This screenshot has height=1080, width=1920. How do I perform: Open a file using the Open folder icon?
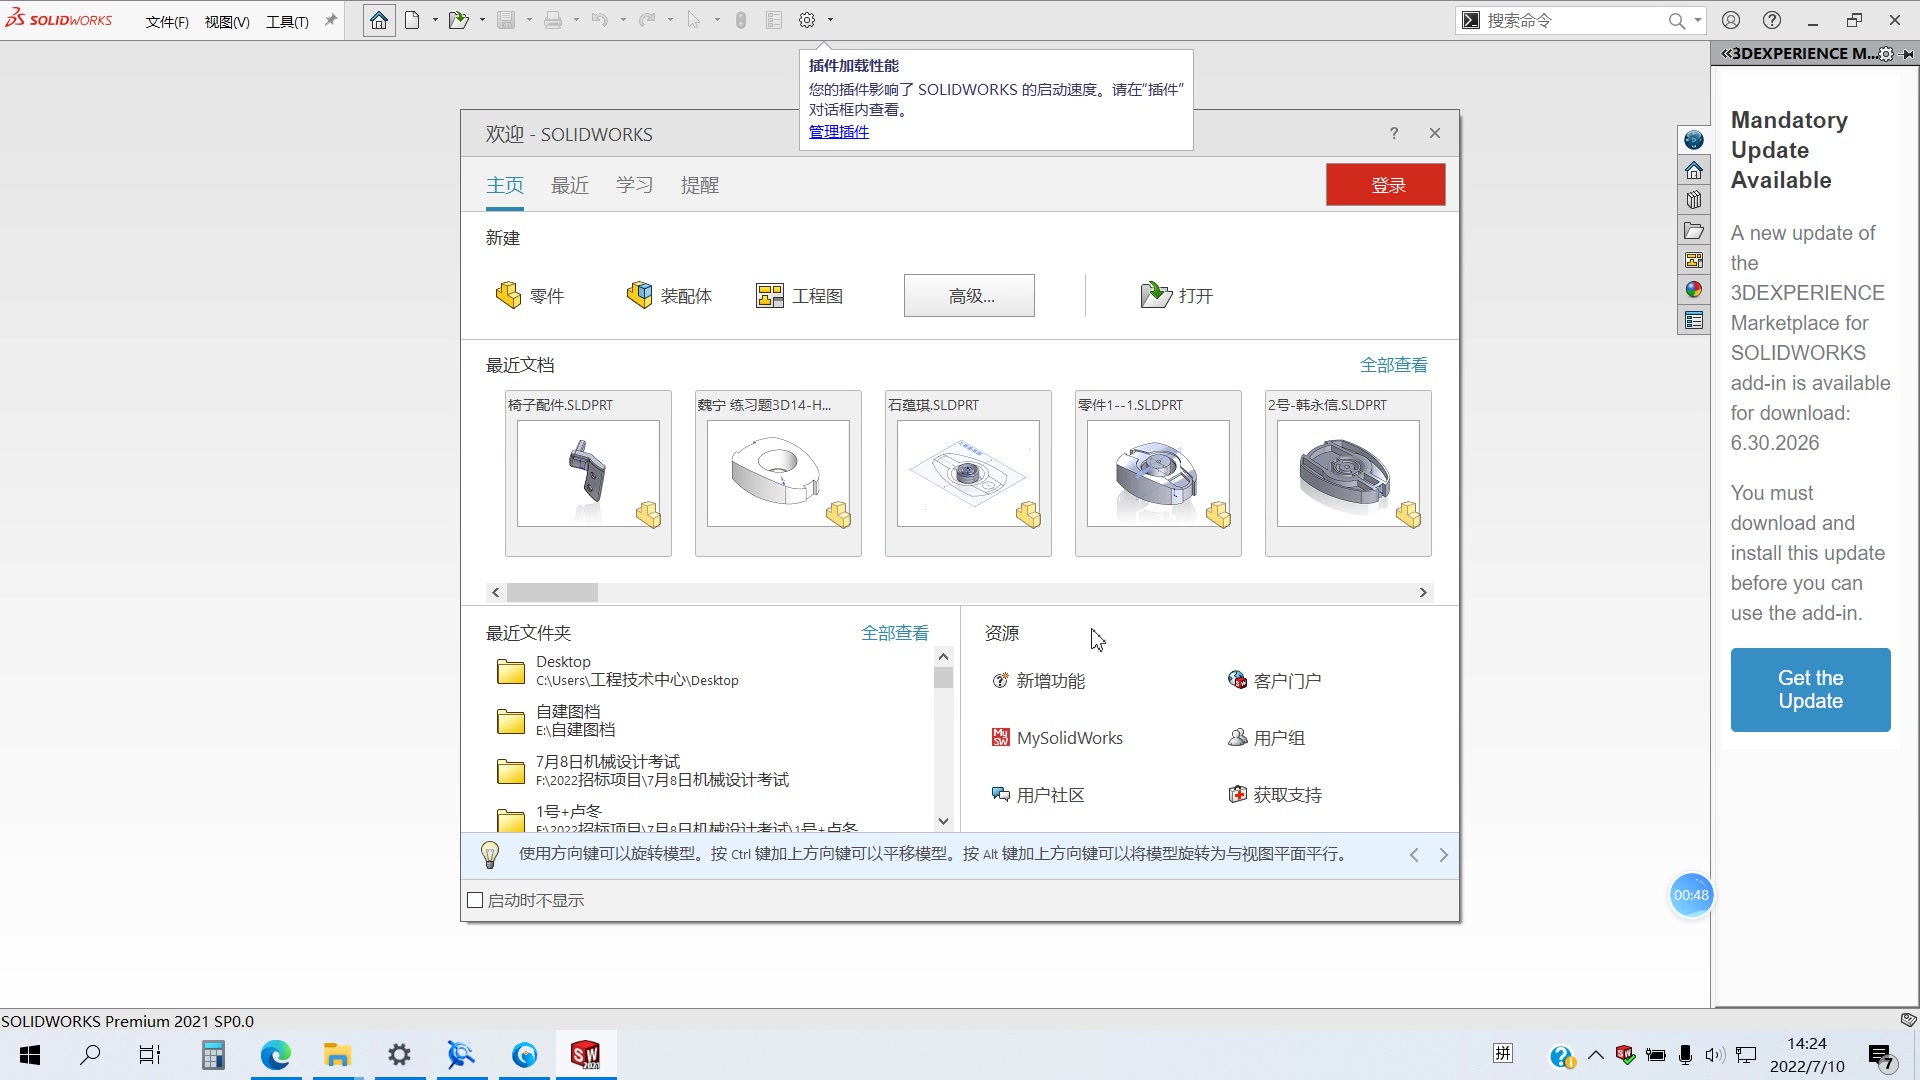pos(460,19)
